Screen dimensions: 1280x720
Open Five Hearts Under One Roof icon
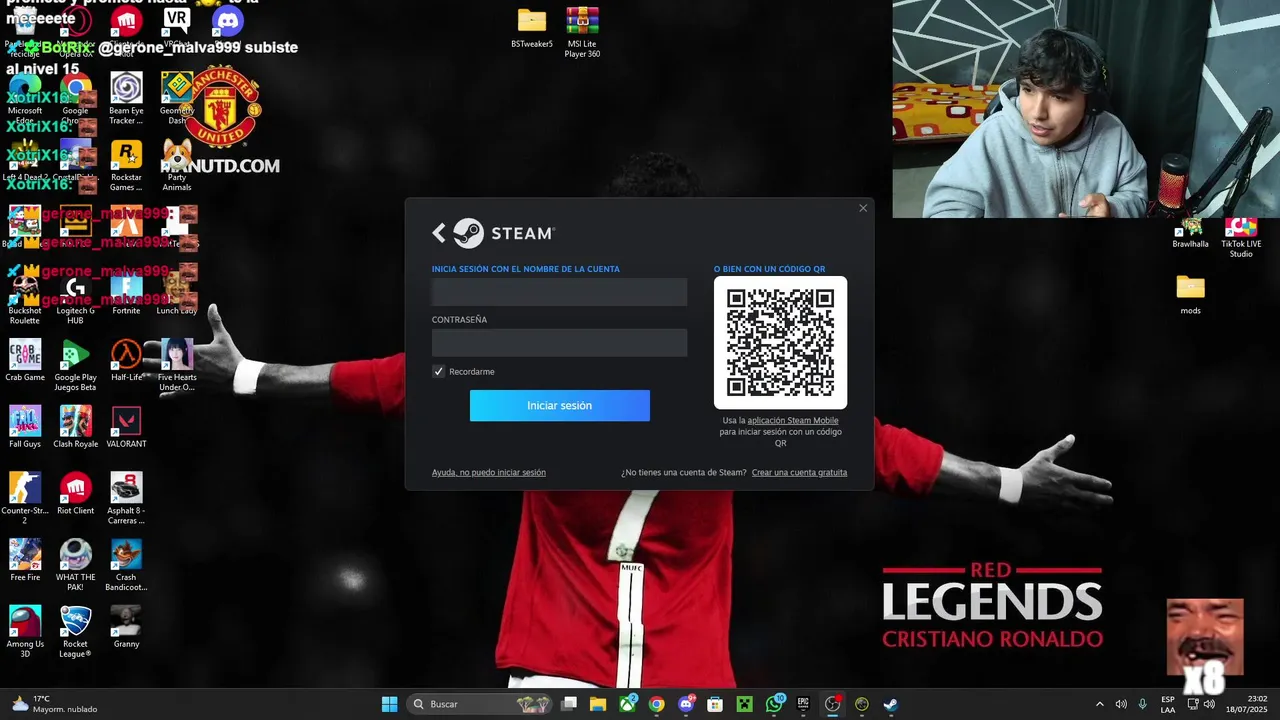[x=177, y=365]
